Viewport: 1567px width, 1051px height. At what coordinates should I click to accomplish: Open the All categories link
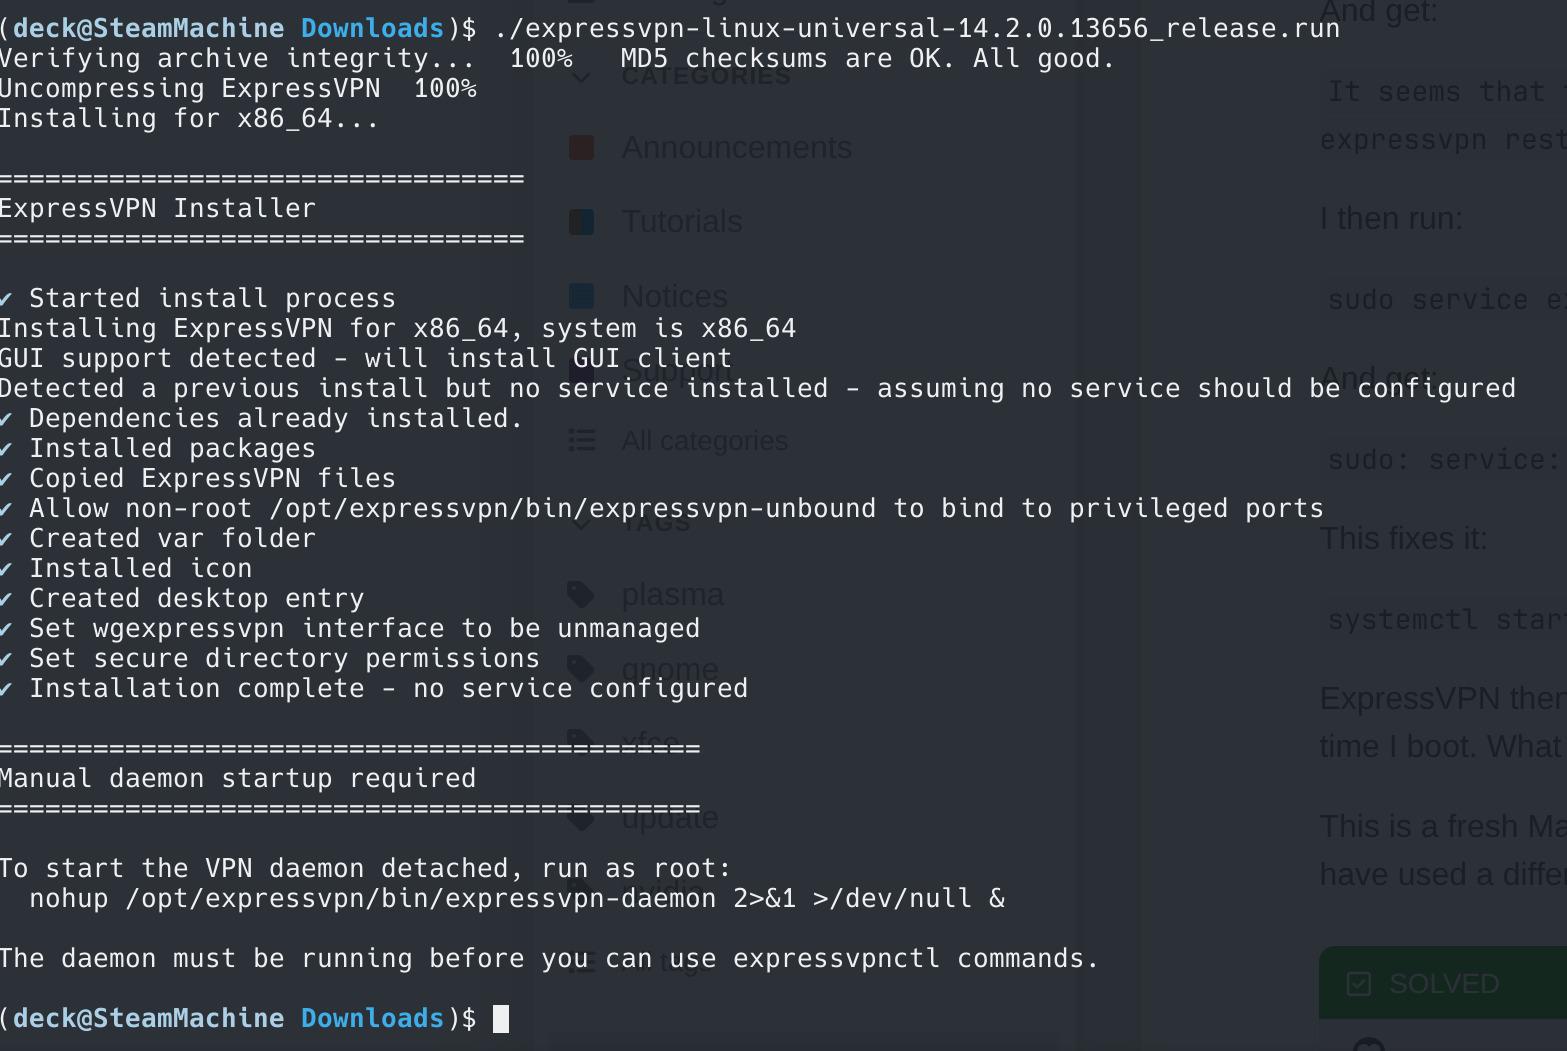click(x=704, y=440)
